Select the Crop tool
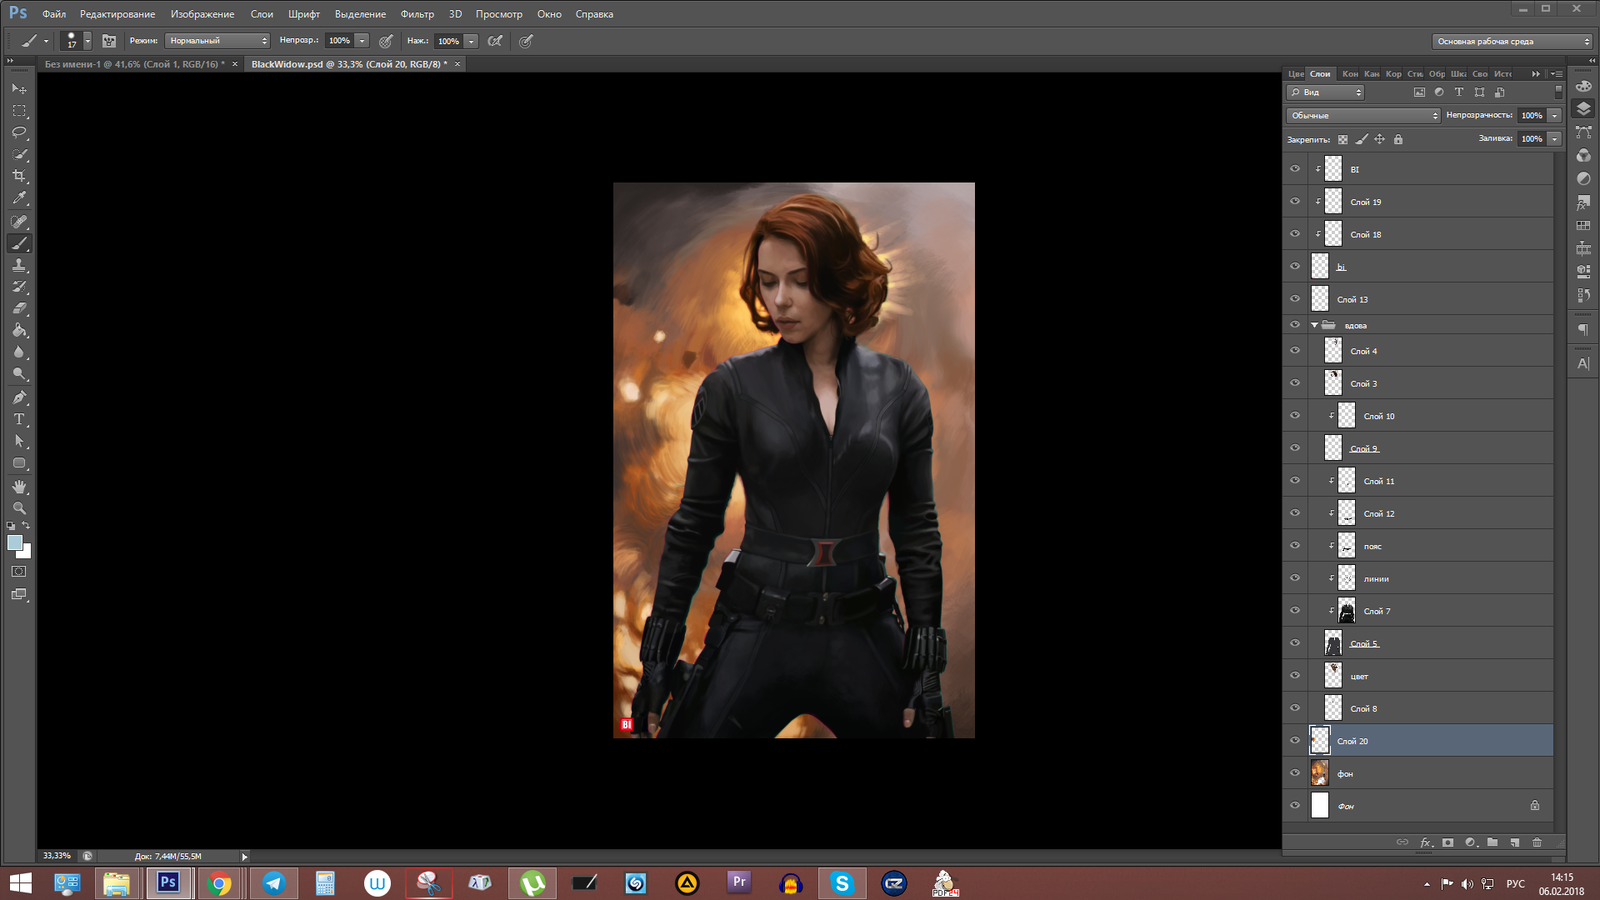This screenshot has height=900, width=1600. (19, 176)
